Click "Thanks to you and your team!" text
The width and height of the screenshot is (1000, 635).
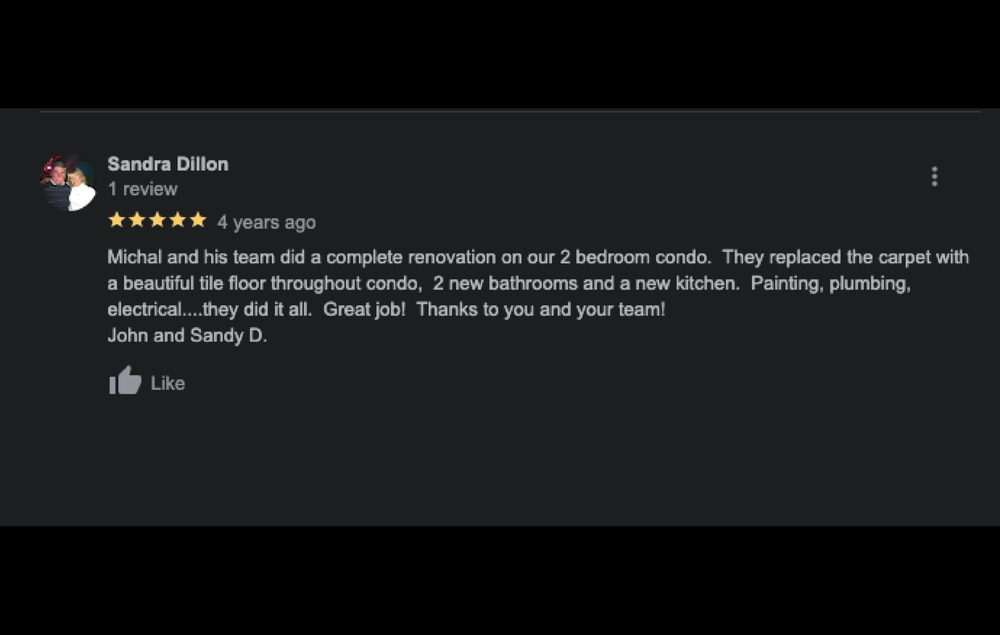pos(540,309)
